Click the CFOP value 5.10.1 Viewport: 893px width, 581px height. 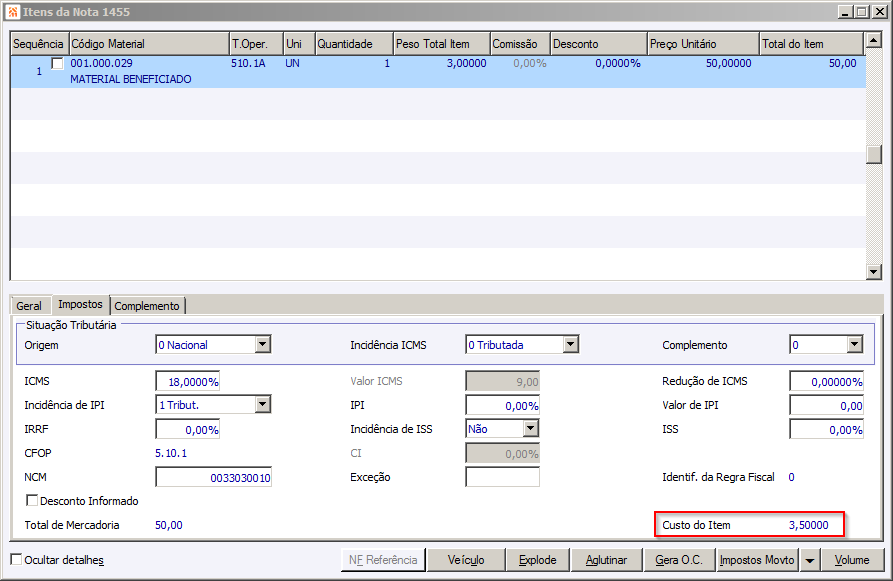[x=171, y=453]
